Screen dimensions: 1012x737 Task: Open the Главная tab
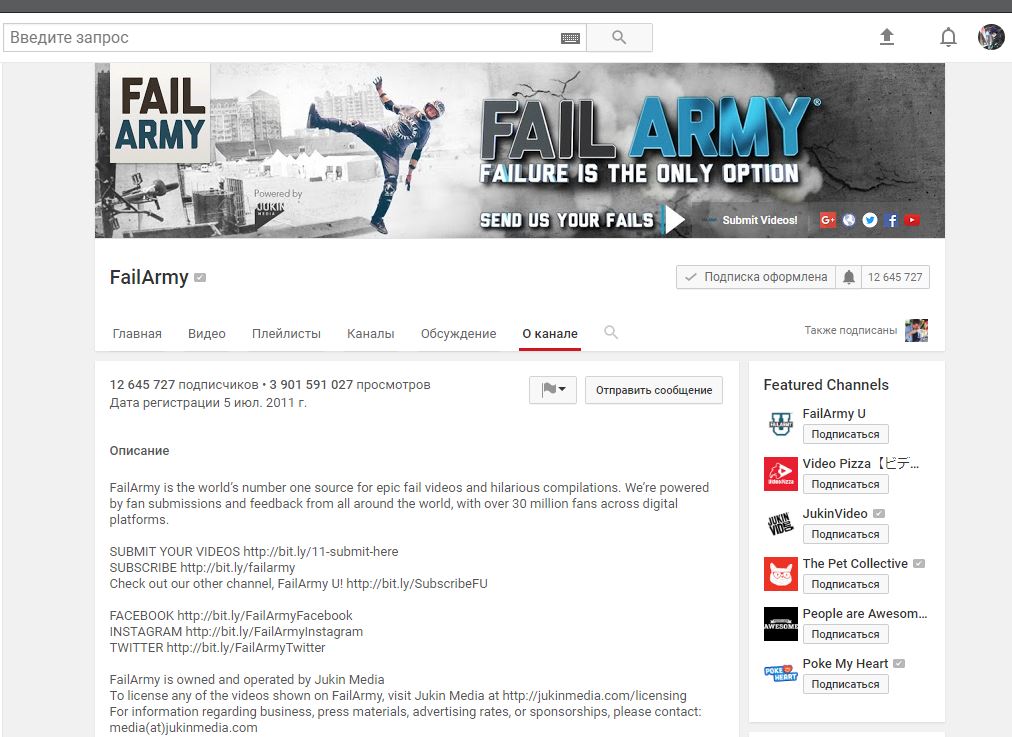pos(137,334)
